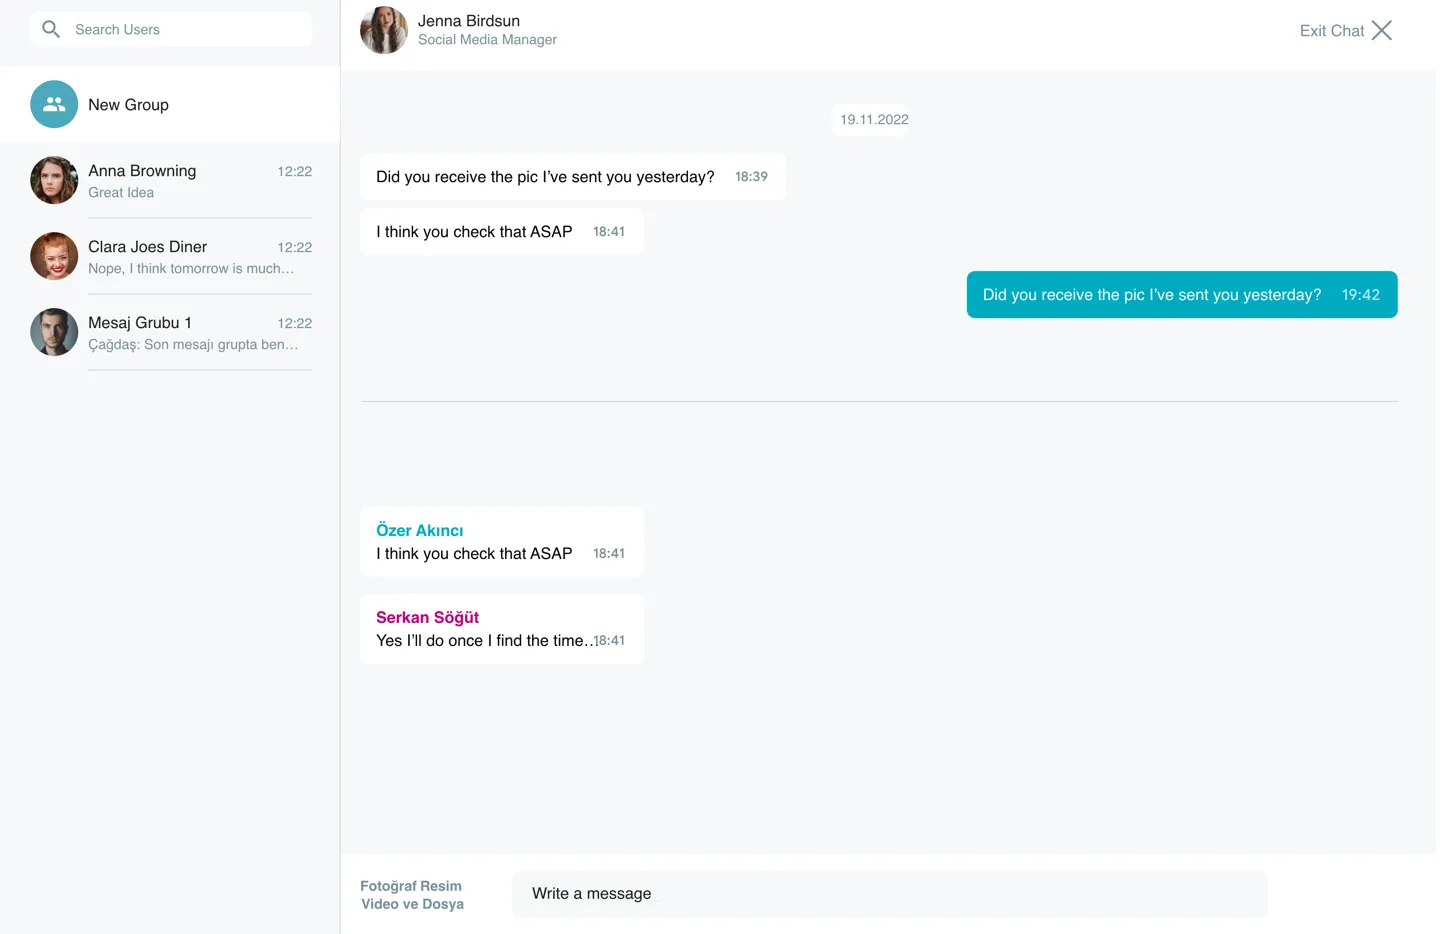
Task: Open the Clara Joes Diner chat
Action: (x=190, y=257)
